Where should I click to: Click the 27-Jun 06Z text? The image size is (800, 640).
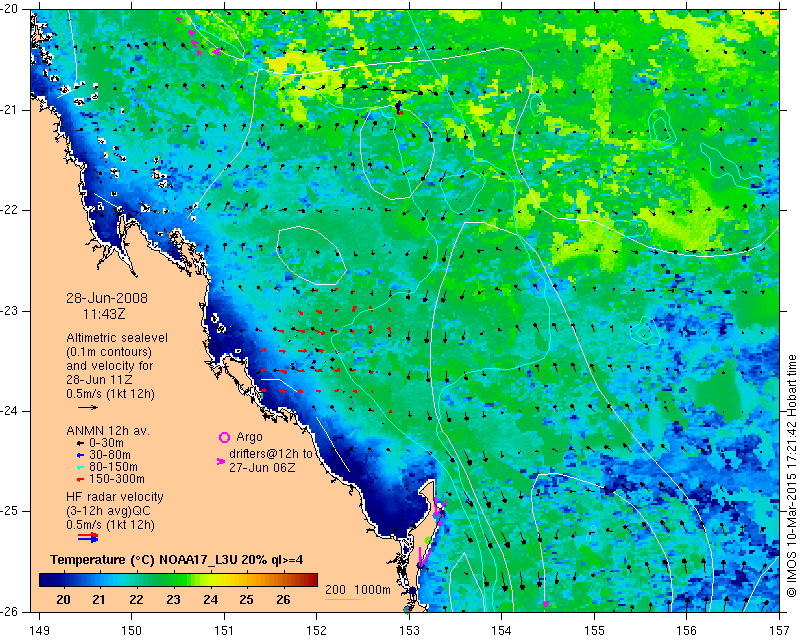coord(262,467)
